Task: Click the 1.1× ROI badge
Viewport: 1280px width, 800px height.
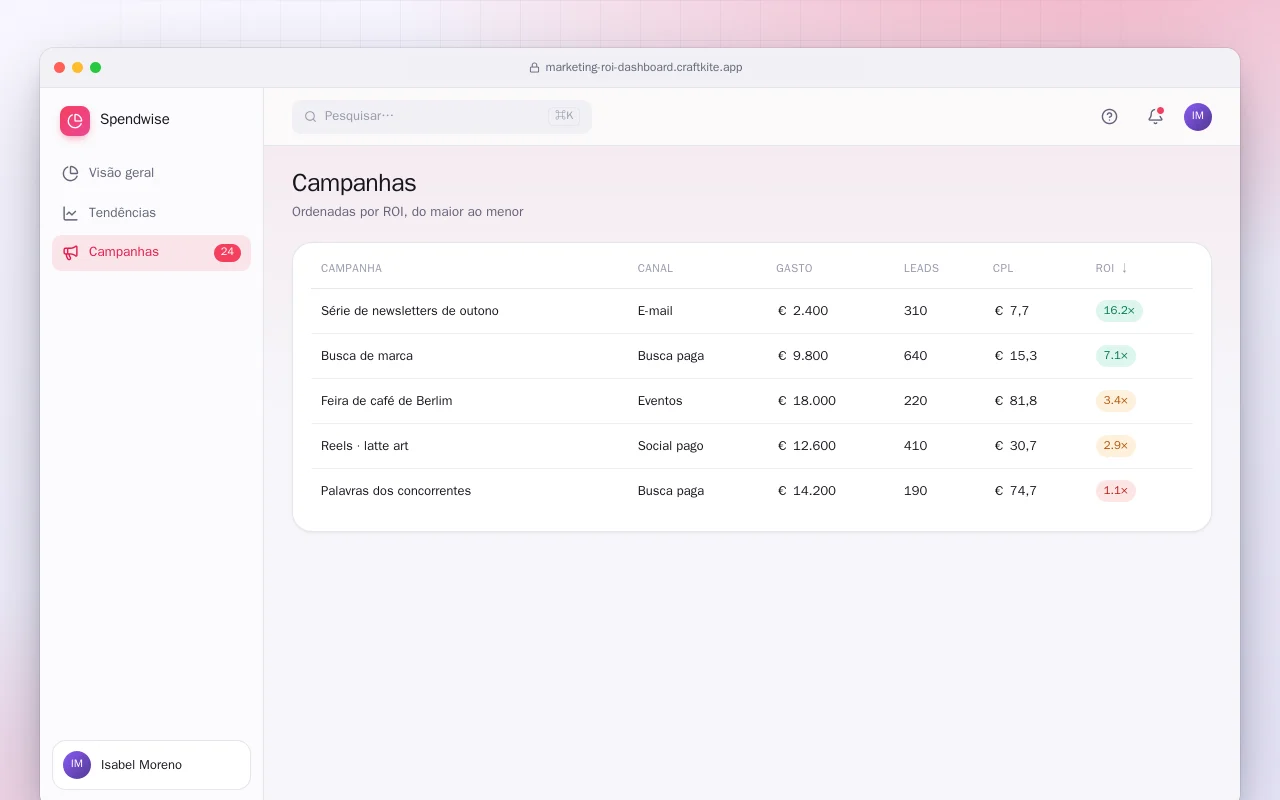Action: pyautogui.click(x=1116, y=491)
